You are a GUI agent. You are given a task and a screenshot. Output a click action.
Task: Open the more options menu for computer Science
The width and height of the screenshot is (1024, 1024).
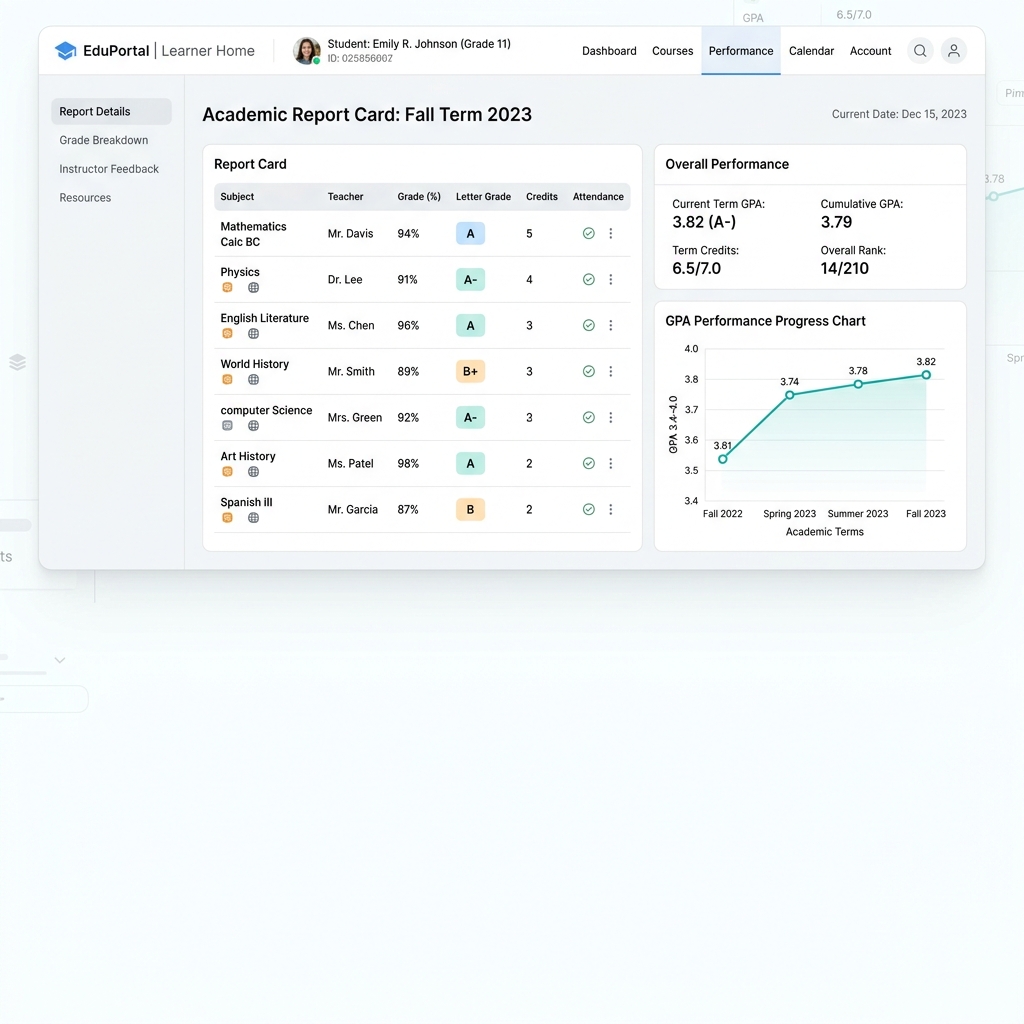pyautogui.click(x=611, y=417)
